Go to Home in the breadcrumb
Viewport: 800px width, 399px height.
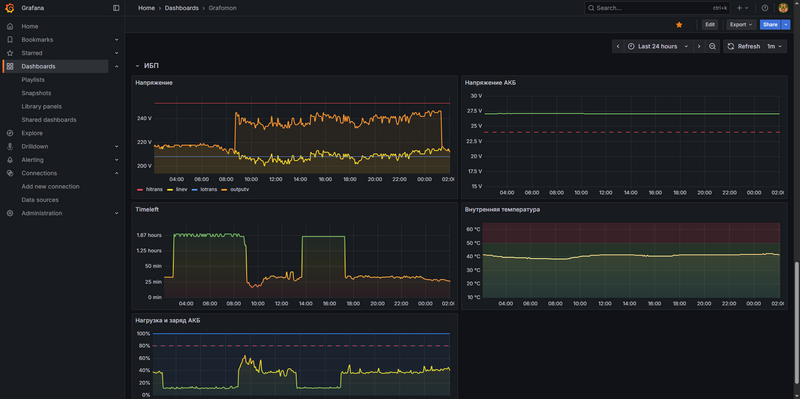(146, 8)
